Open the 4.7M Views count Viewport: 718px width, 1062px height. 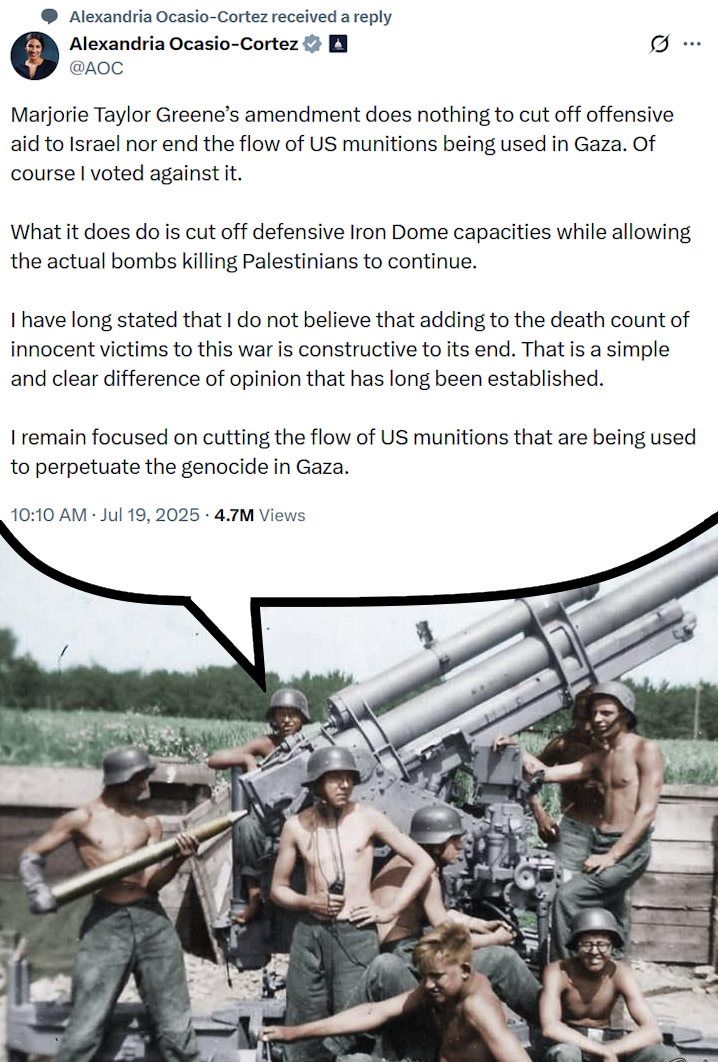(260, 516)
